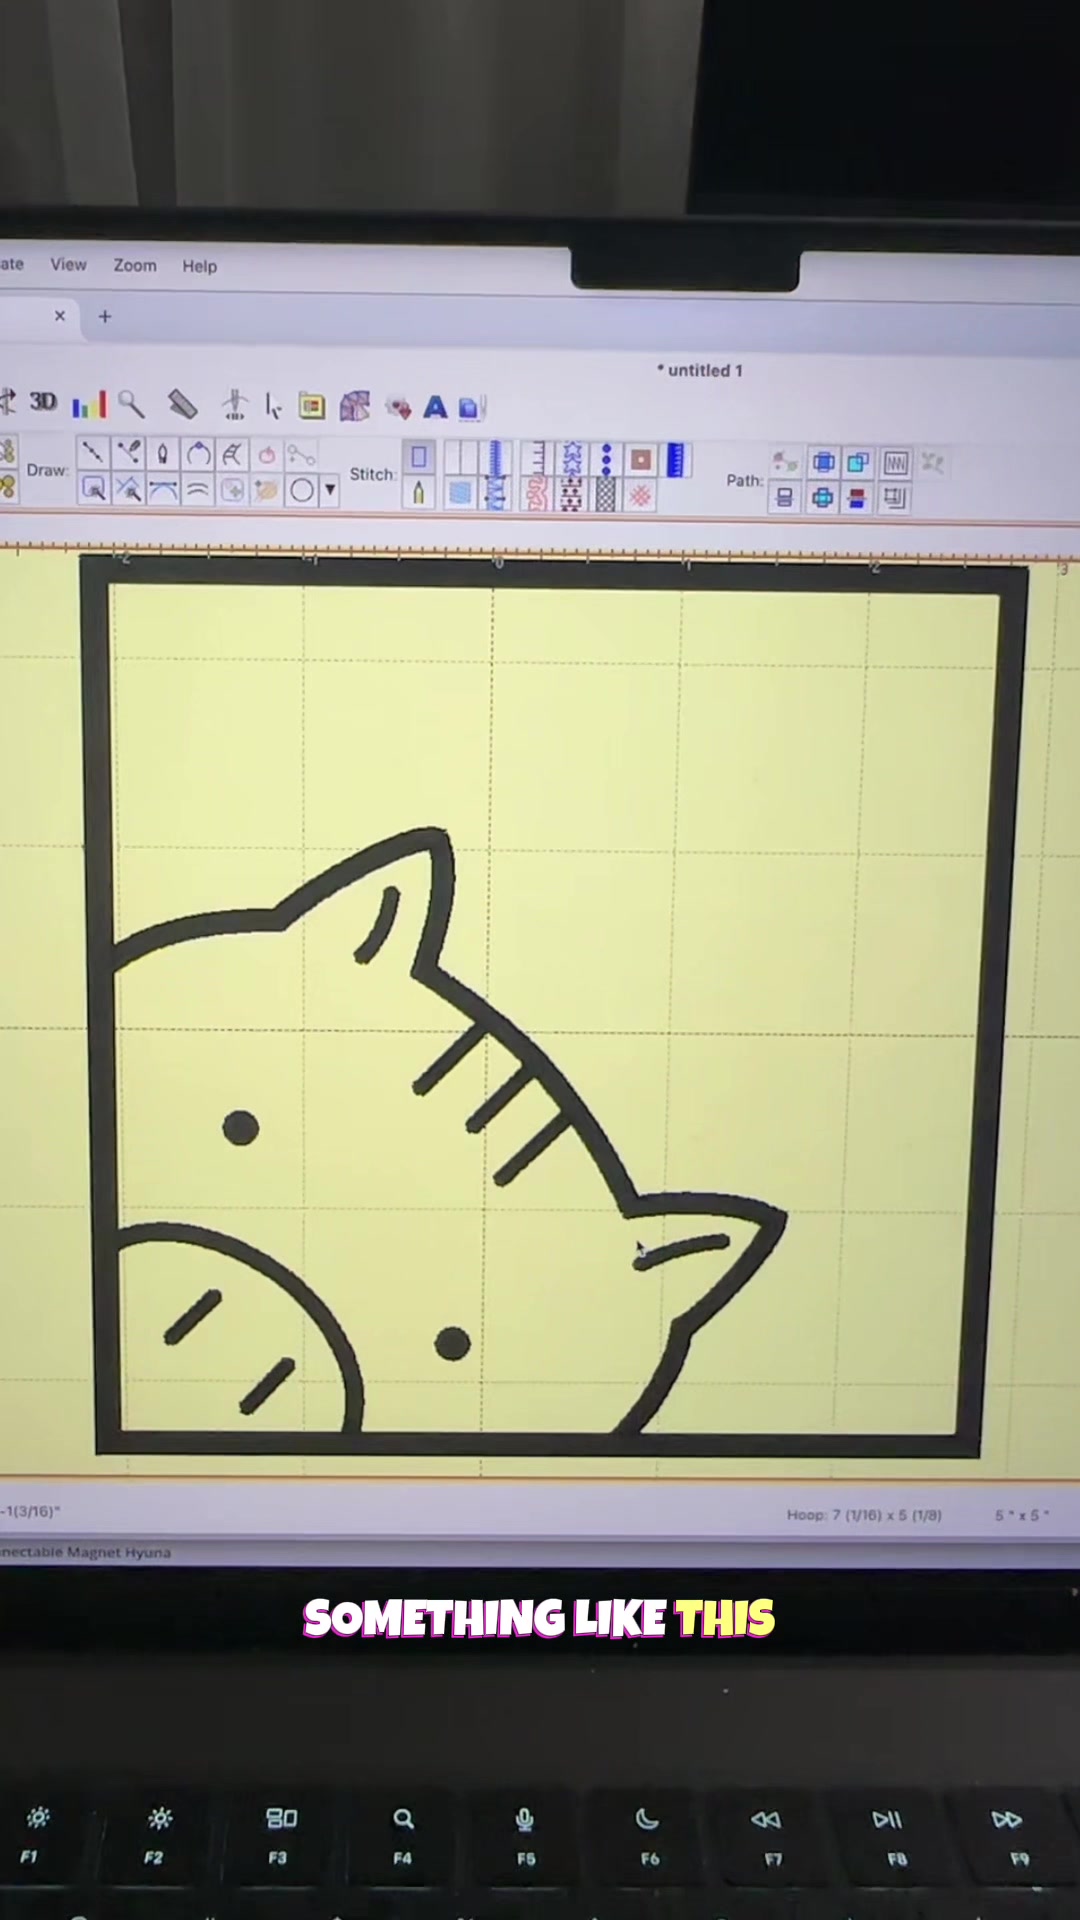
Task: Click the blue cross-shaped path icon
Action: coord(822,498)
